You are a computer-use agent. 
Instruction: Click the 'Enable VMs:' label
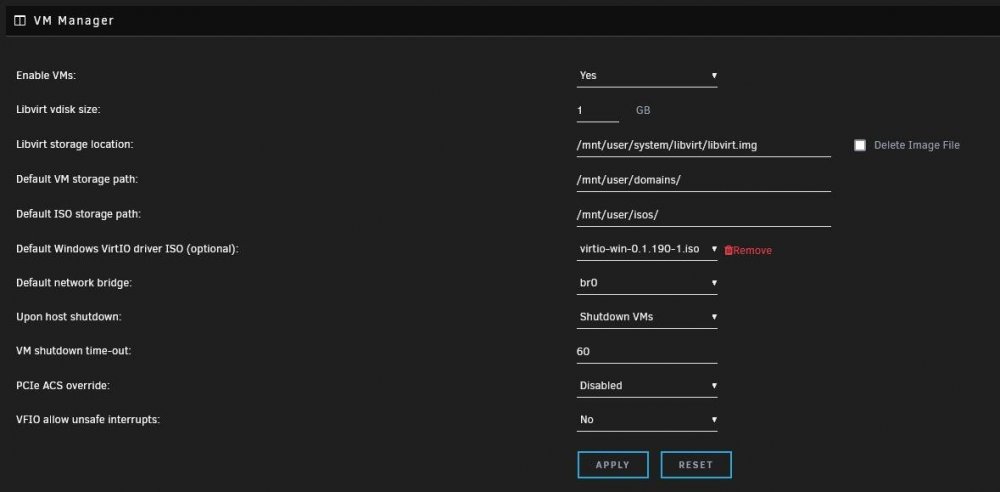46,76
